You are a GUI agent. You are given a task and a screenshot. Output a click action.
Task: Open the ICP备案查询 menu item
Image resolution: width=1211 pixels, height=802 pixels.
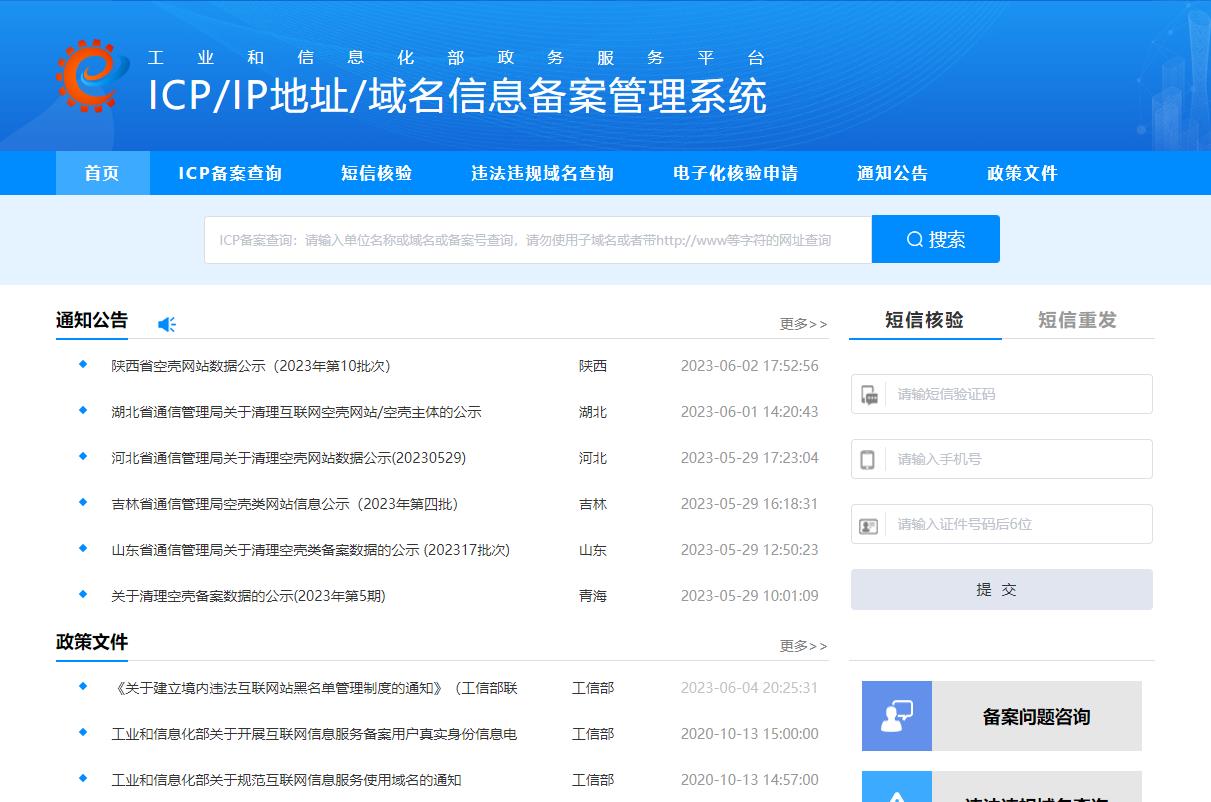pos(230,173)
